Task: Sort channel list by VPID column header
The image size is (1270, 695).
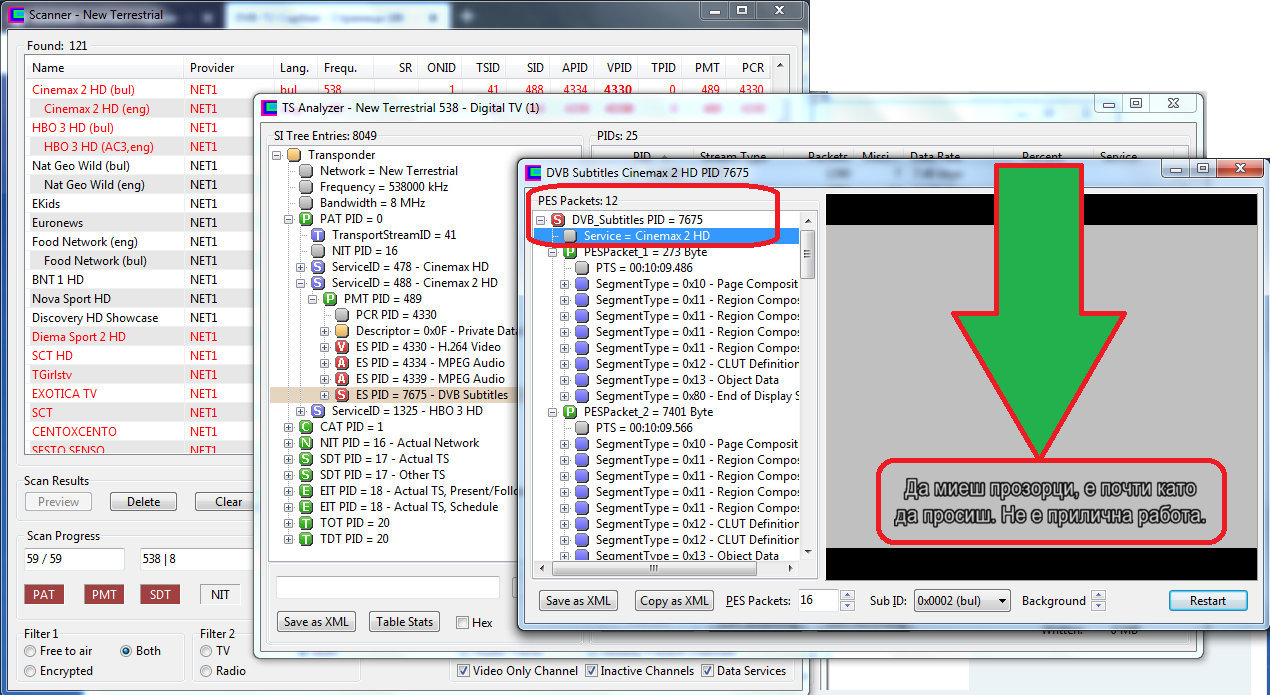Action: coord(617,68)
